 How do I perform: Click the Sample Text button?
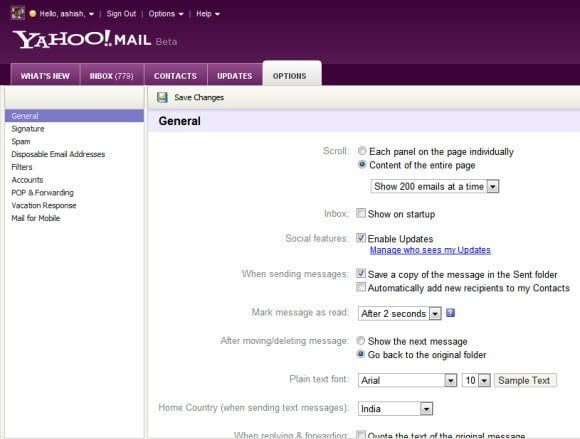(525, 380)
